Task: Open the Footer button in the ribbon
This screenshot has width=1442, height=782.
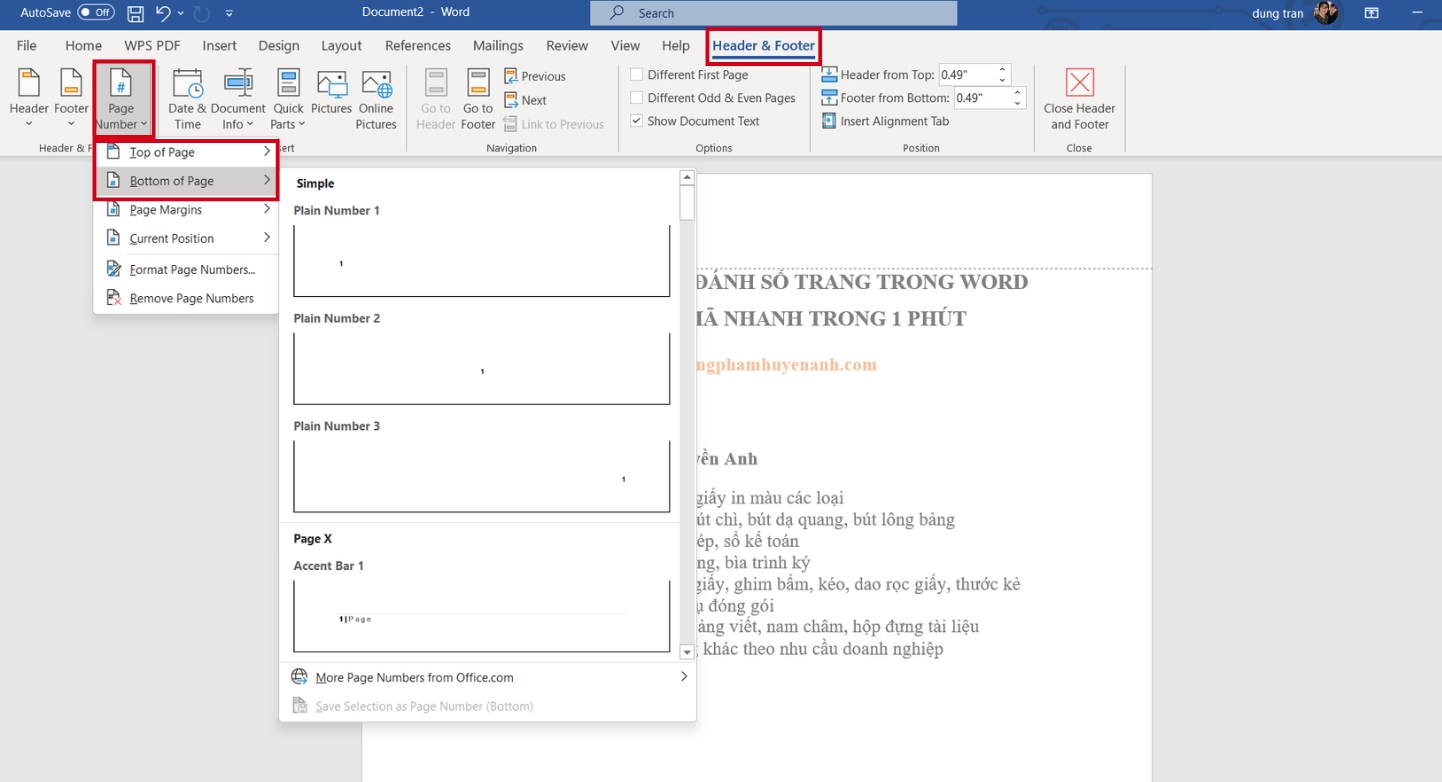Action: coord(71,98)
